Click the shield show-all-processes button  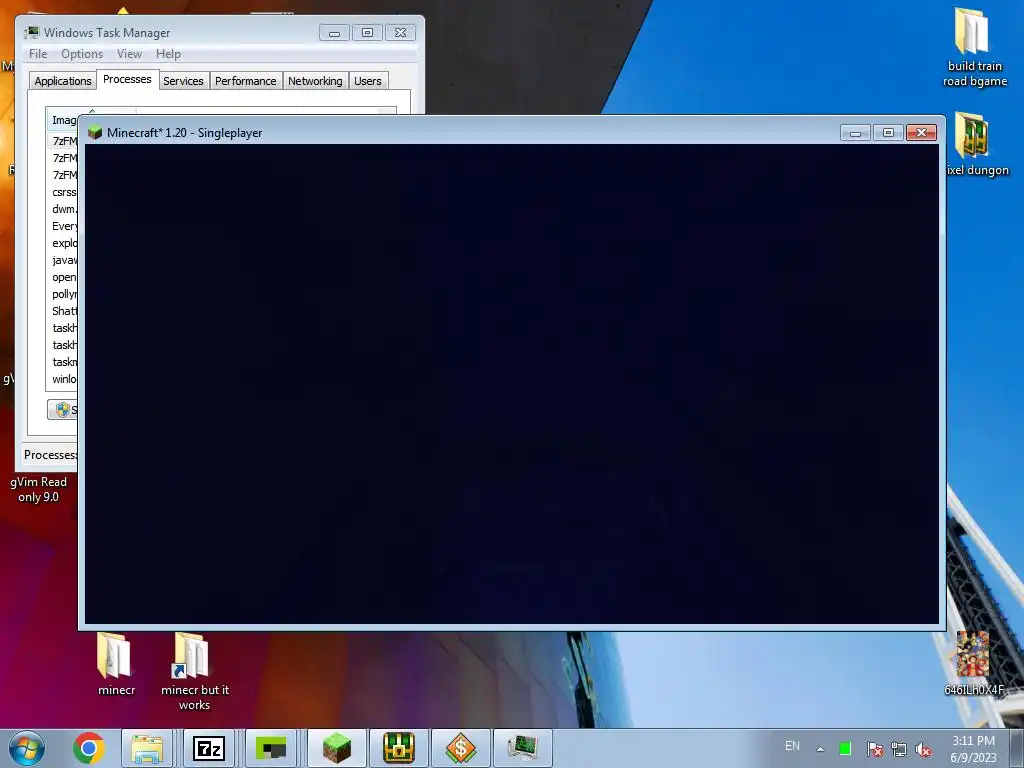[63, 409]
